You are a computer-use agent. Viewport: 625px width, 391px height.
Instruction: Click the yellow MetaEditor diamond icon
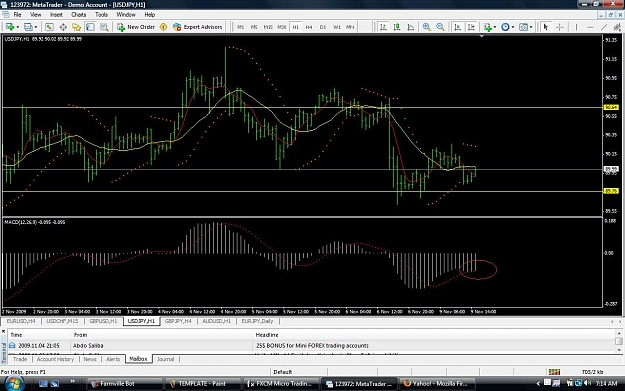(x=163, y=27)
